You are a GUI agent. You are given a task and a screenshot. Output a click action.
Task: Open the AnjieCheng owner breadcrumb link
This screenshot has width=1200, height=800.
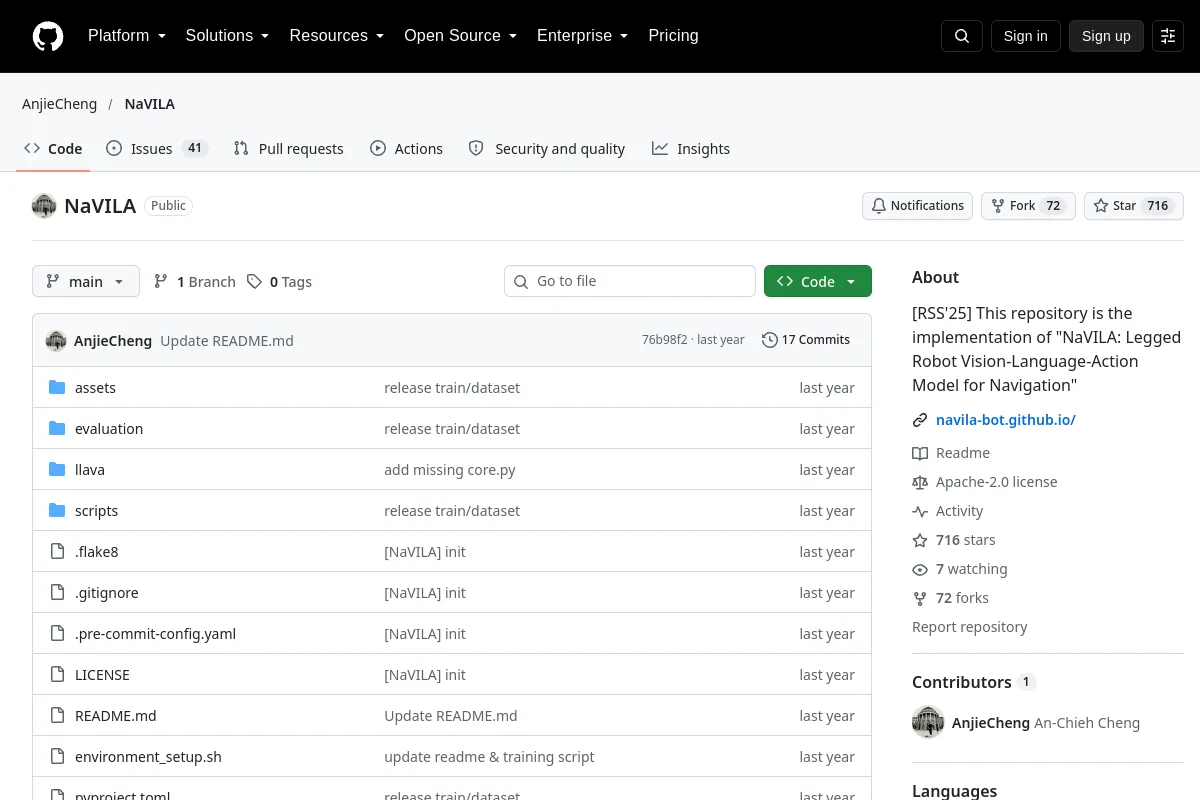point(60,104)
